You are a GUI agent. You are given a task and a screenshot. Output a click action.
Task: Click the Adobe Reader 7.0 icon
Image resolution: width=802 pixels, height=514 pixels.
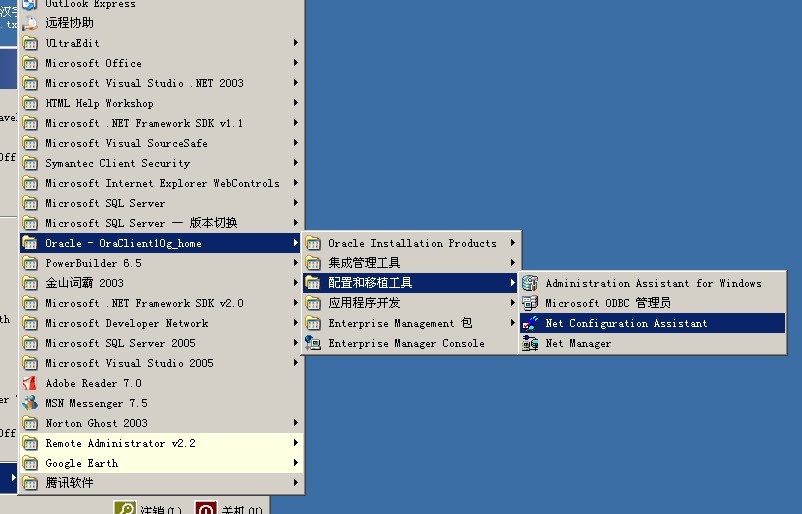[30, 383]
